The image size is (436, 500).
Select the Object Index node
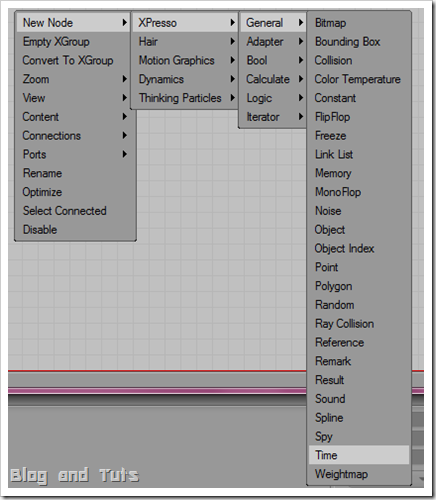click(x=359, y=248)
